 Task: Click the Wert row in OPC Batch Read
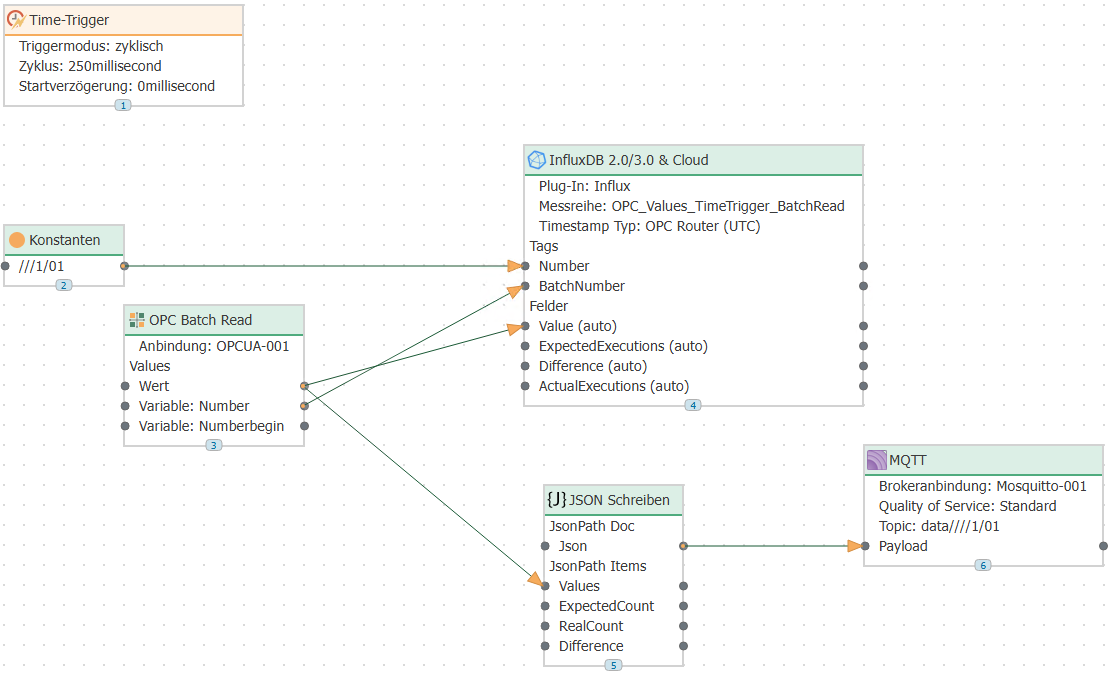point(154,386)
